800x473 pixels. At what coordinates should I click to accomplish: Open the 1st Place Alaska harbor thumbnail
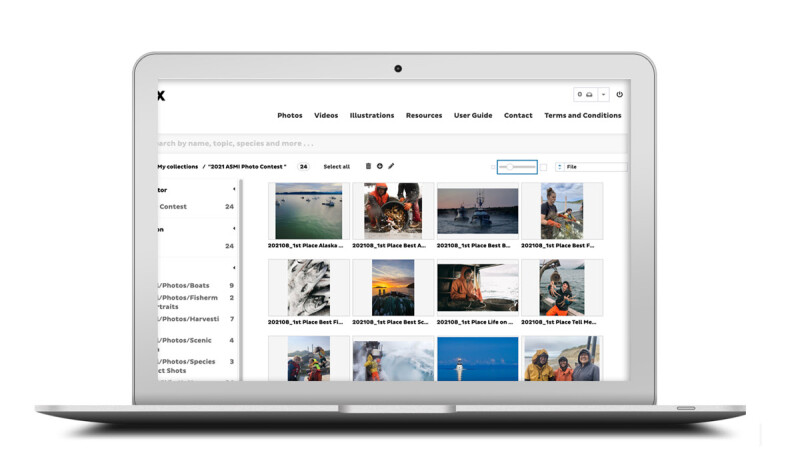[308, 211]
